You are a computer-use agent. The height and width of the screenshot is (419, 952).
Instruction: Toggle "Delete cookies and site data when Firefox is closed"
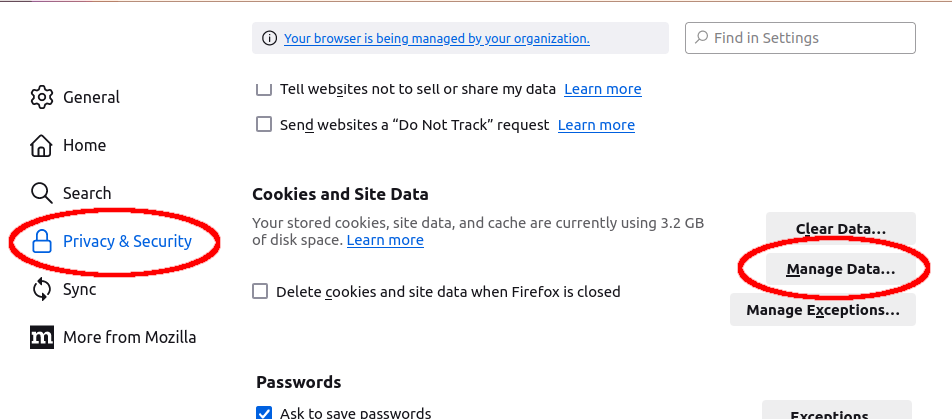(260, 292)
